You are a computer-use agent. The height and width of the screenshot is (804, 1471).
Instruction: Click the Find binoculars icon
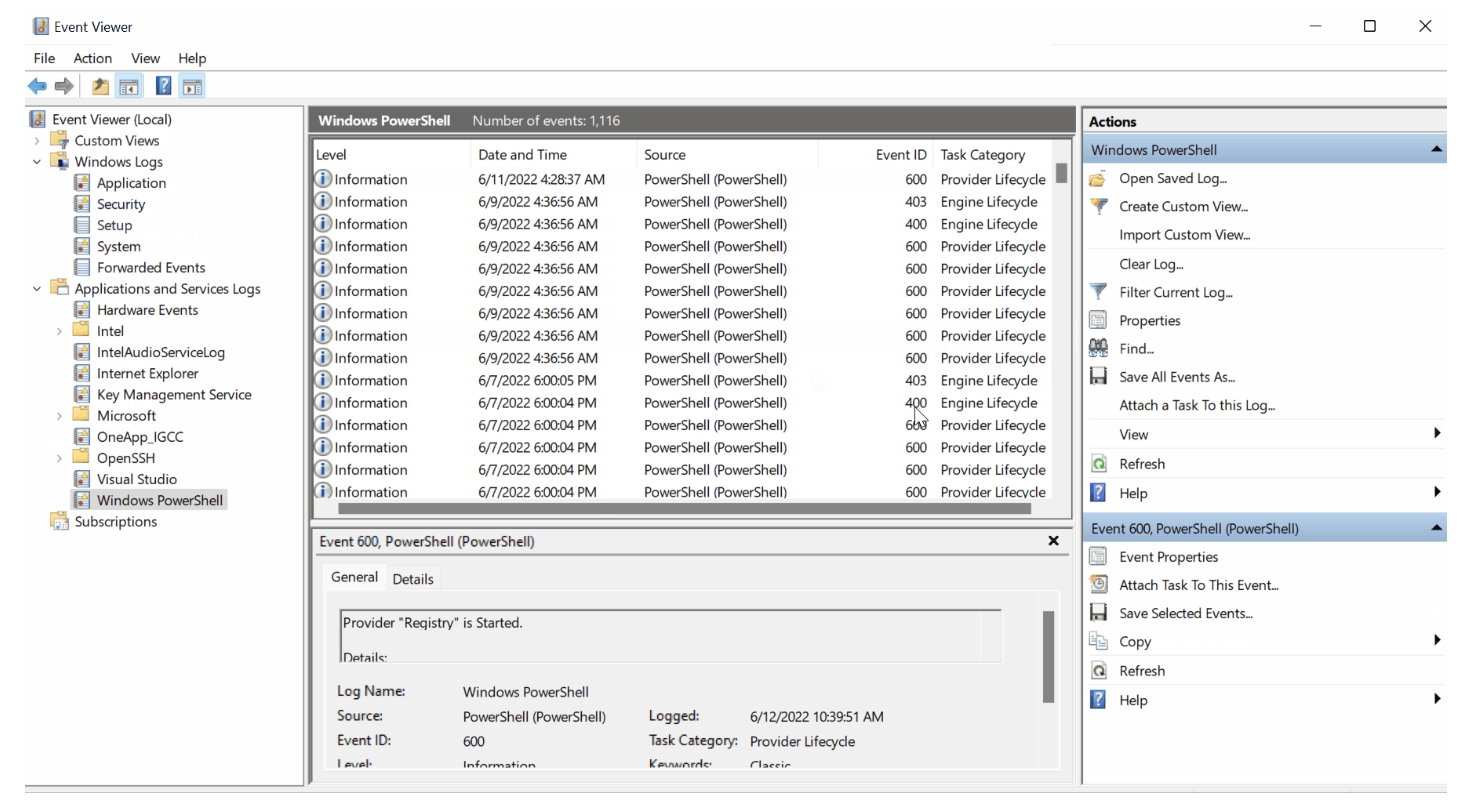(1098, 349)
